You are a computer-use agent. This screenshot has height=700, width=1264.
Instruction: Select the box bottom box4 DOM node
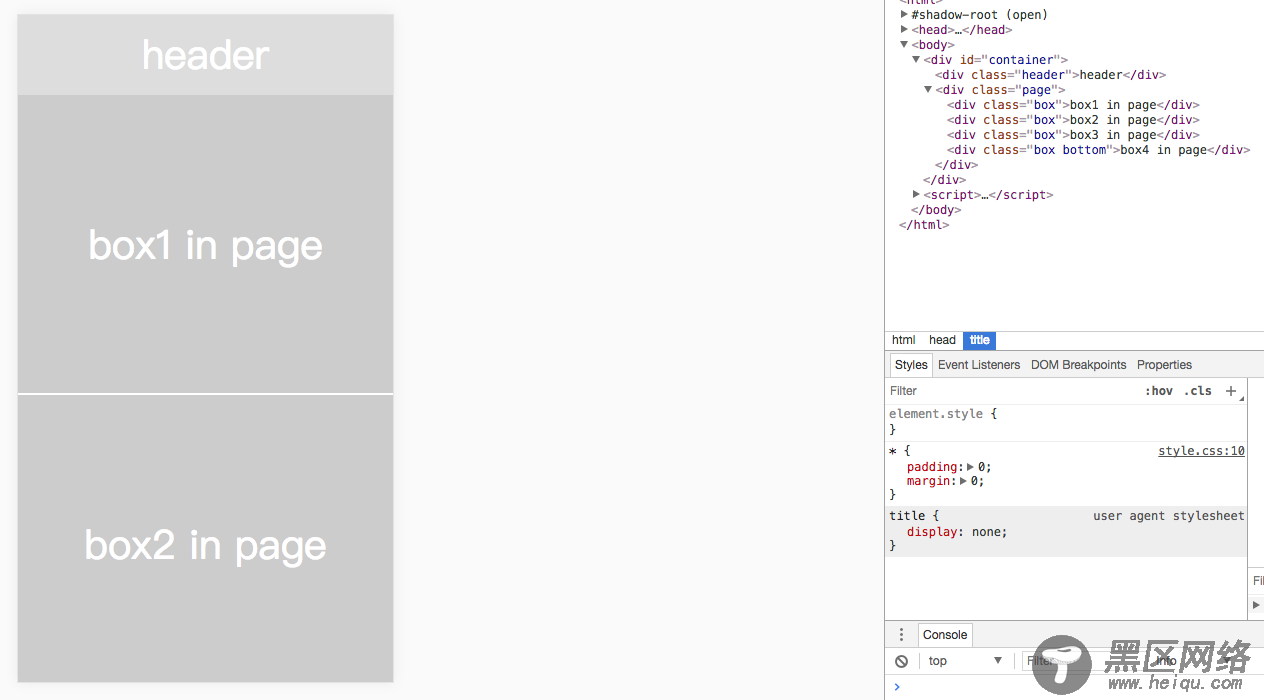1098,150
